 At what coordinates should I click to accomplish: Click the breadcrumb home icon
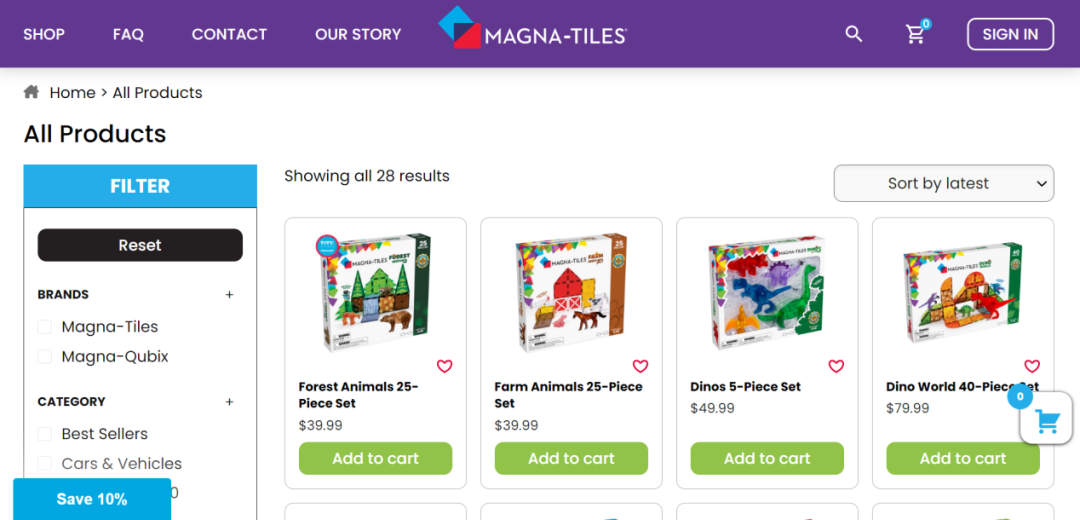tap(32, 92)
